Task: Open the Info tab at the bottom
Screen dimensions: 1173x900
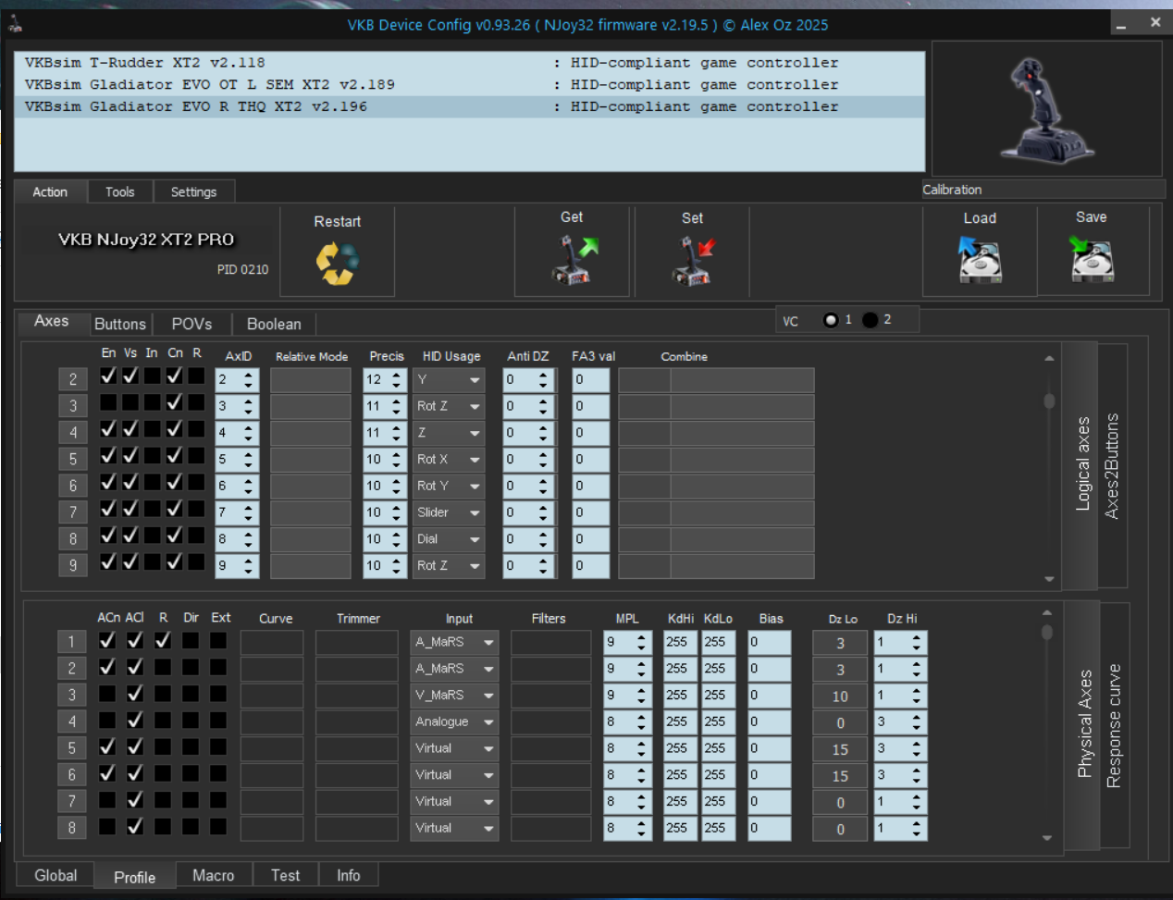Action: click(x=348, y=875)
